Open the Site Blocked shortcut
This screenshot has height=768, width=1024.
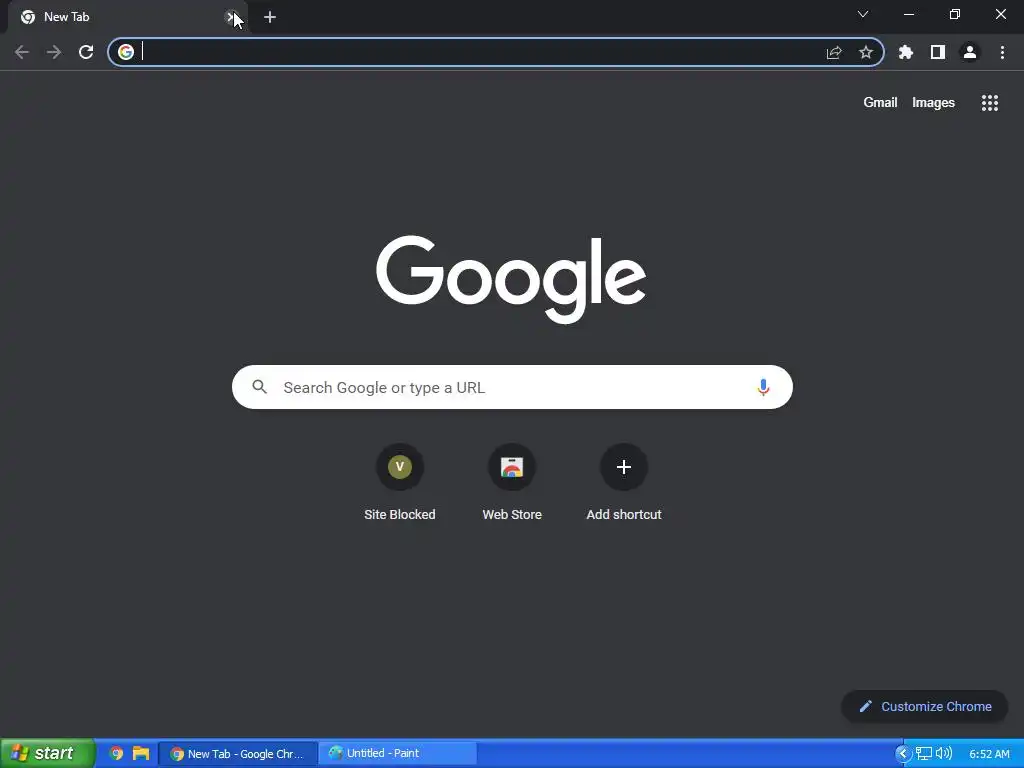click(x=400, y=483)
